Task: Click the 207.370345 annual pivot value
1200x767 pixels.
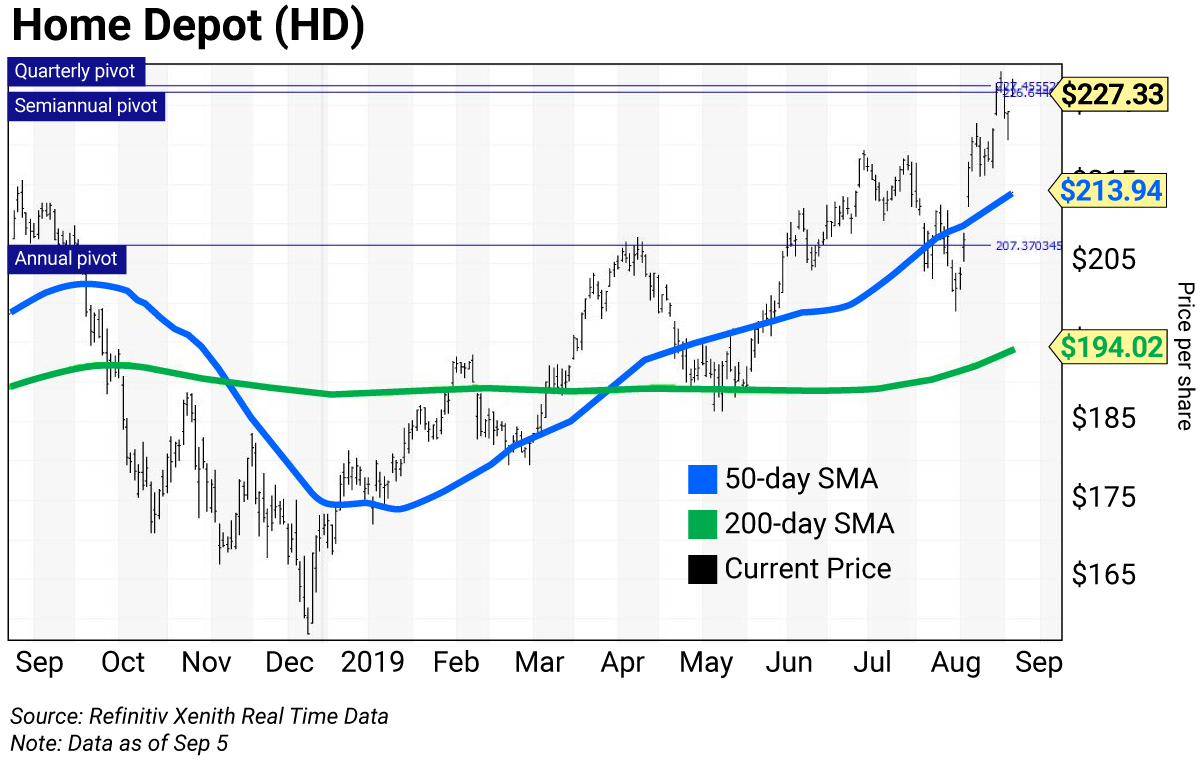Action: 1027,245
